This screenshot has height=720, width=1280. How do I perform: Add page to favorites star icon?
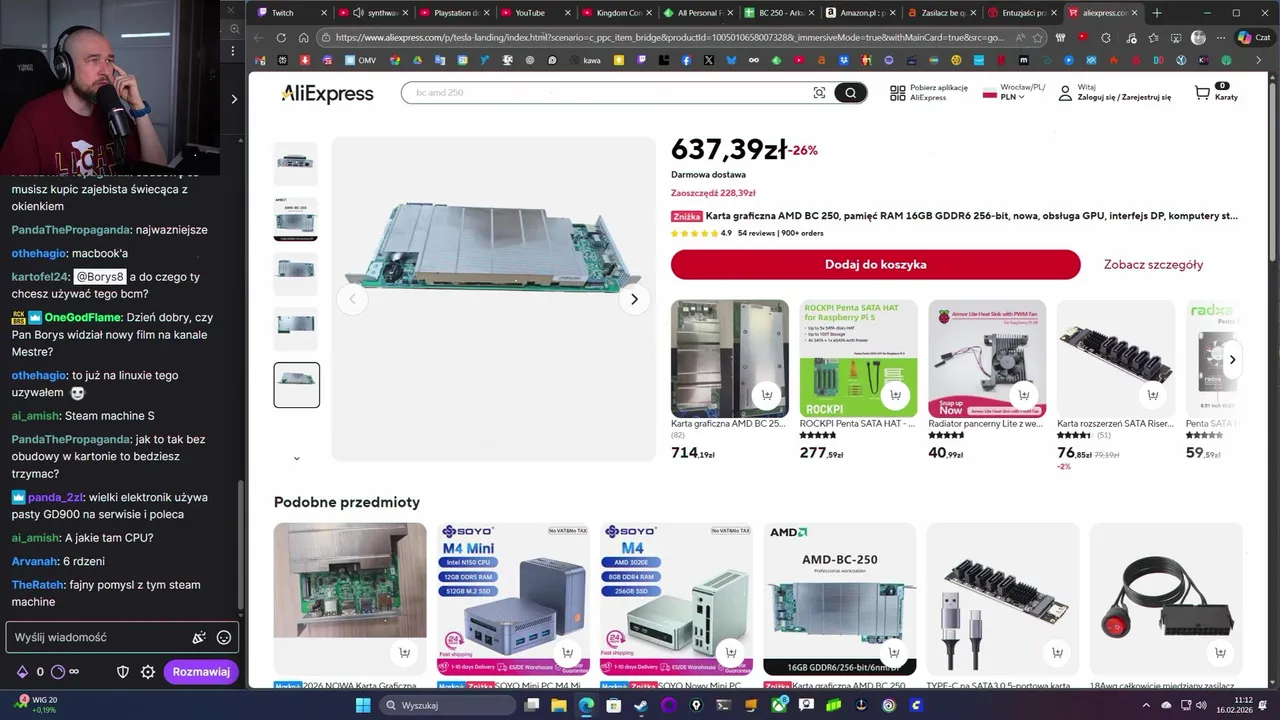[x=1038, y=38]
